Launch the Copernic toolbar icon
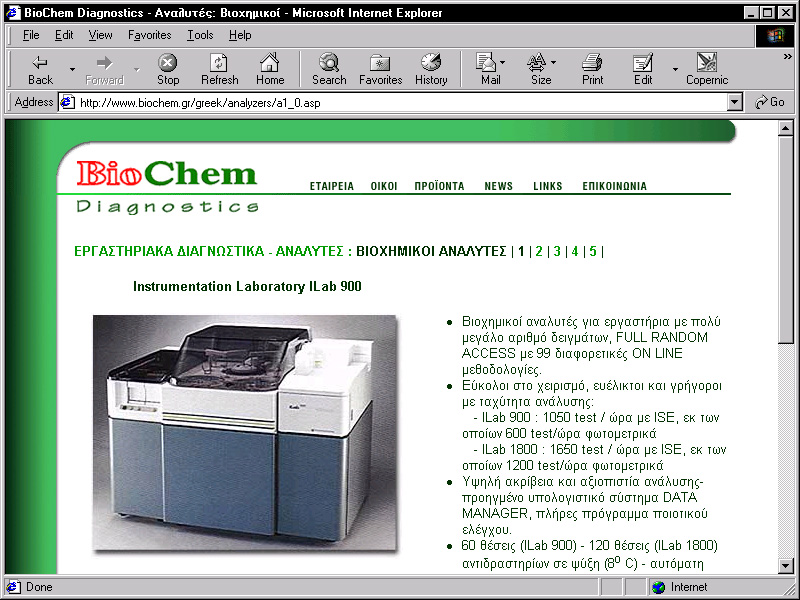 click(707, 70)
